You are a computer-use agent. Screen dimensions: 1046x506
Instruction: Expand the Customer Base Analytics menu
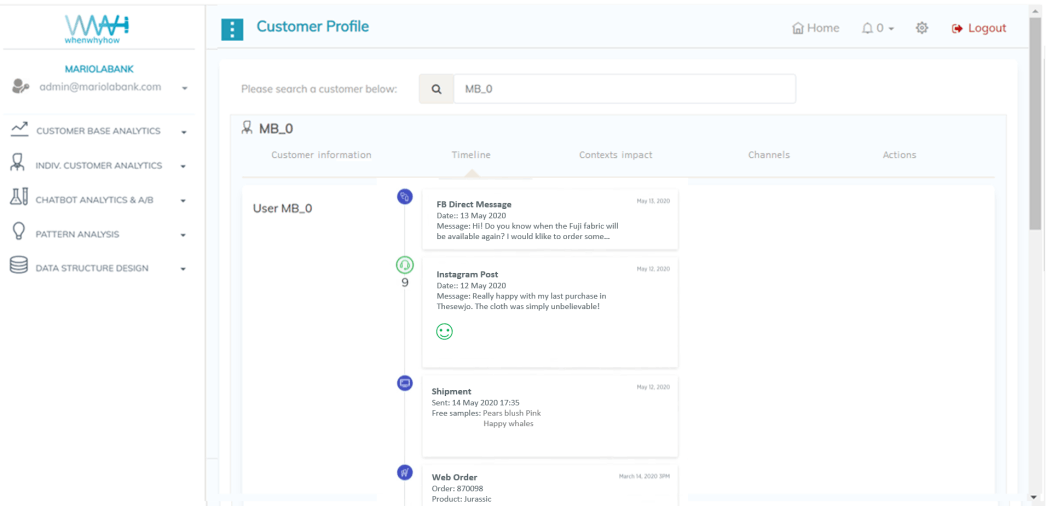[x=98, y=131]
